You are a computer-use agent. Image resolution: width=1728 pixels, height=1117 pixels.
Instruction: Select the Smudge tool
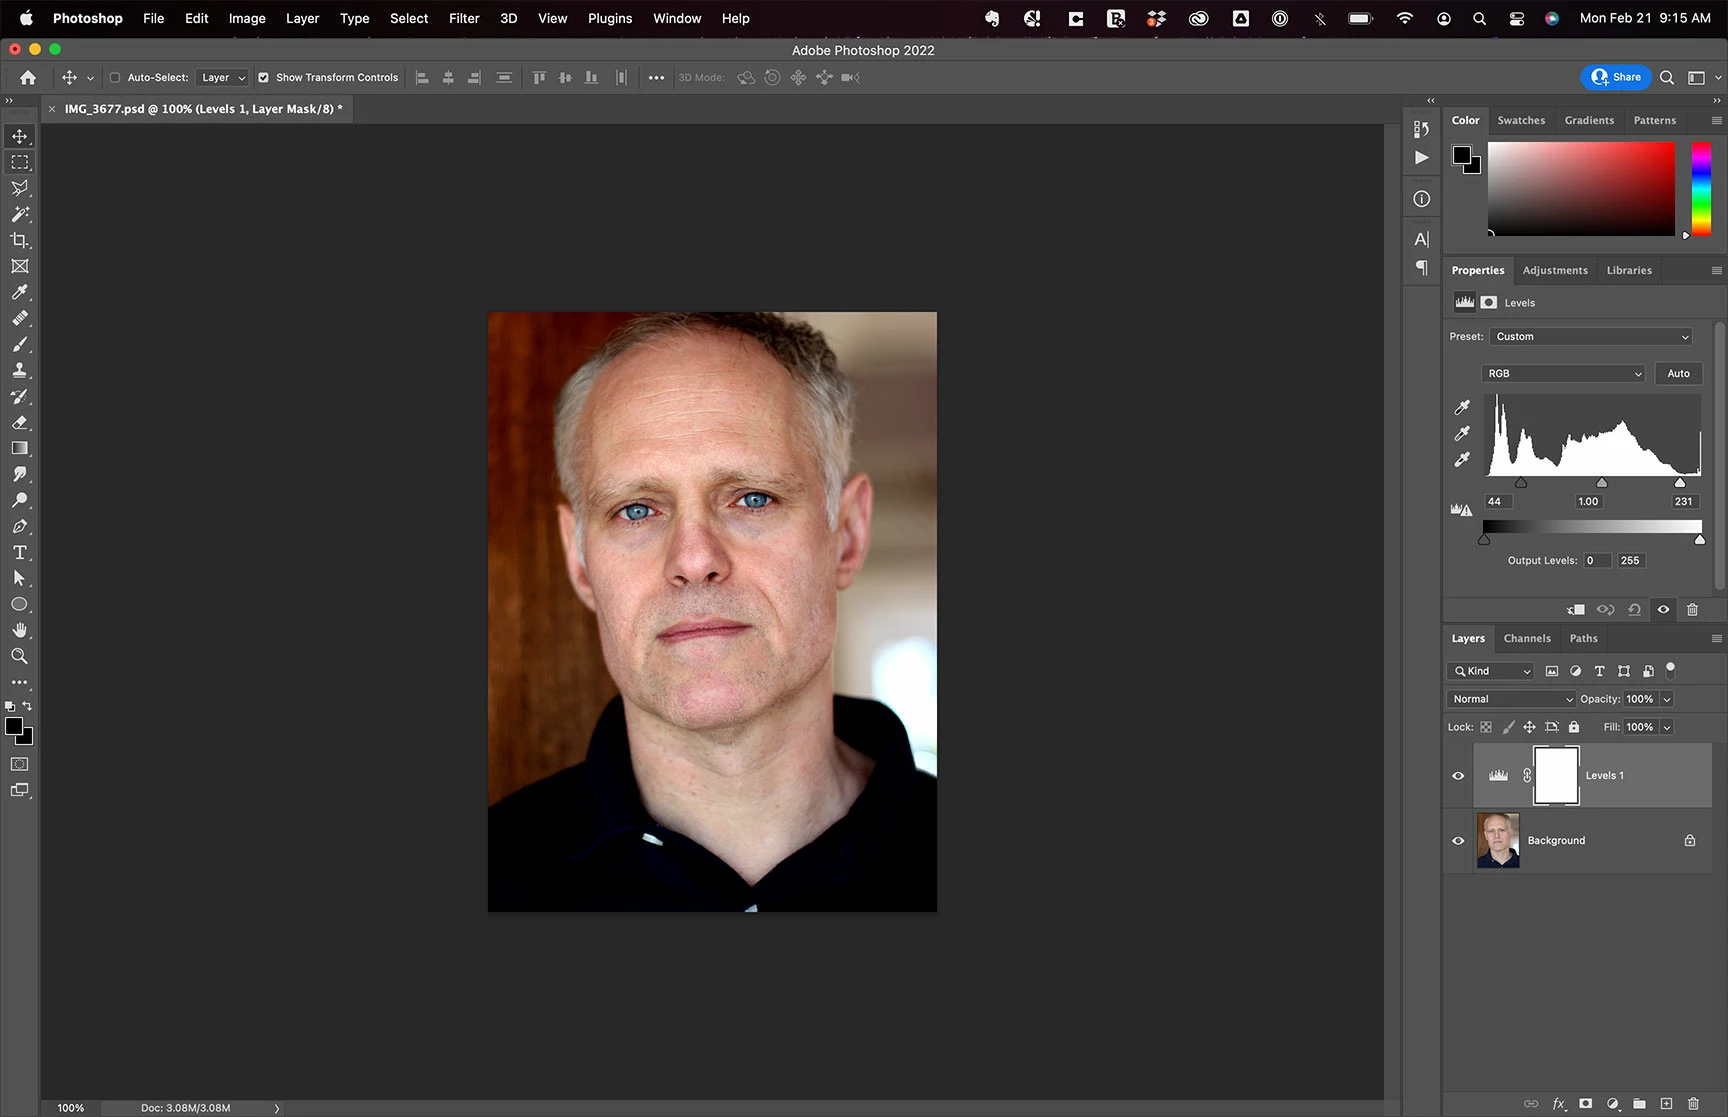tap(20, 474)
